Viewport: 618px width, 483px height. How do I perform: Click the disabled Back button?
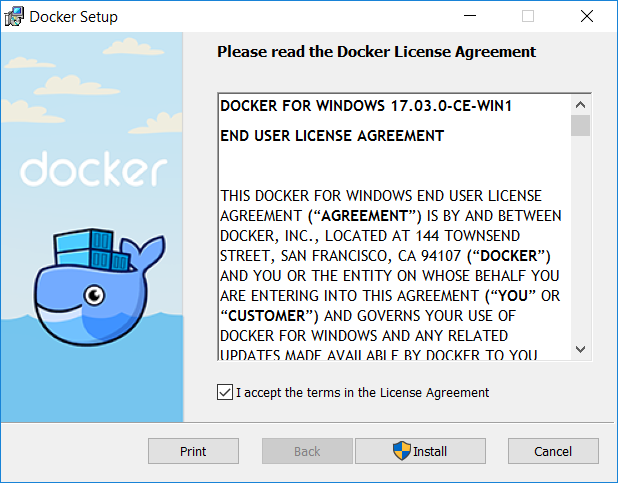point(307,451)
